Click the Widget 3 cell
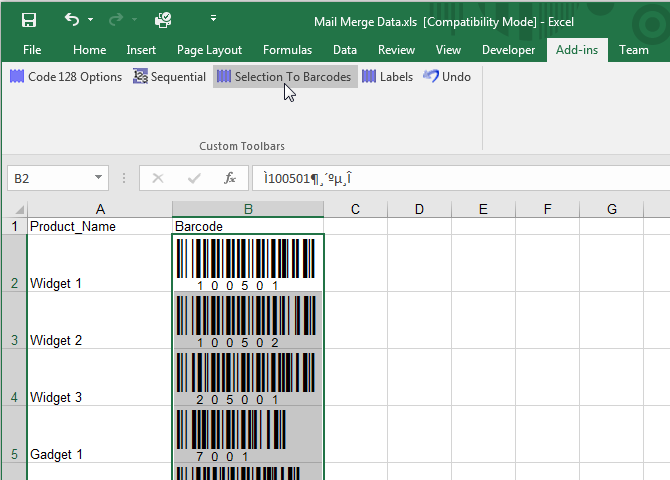 [x=100, y=377]
